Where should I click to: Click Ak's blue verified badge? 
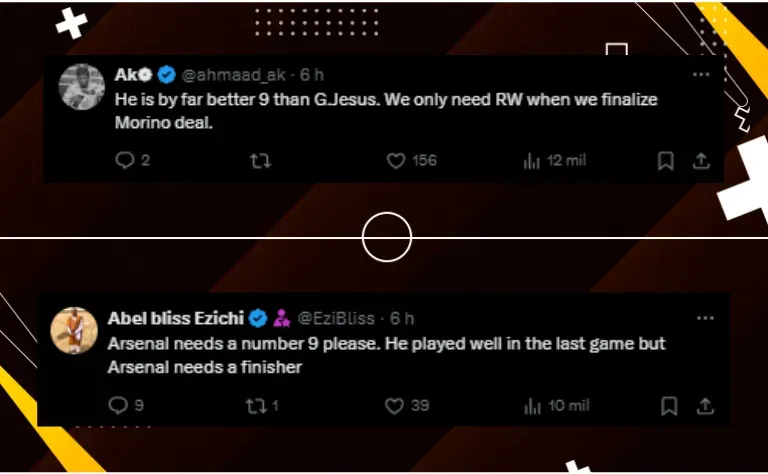tap(167, 74)
